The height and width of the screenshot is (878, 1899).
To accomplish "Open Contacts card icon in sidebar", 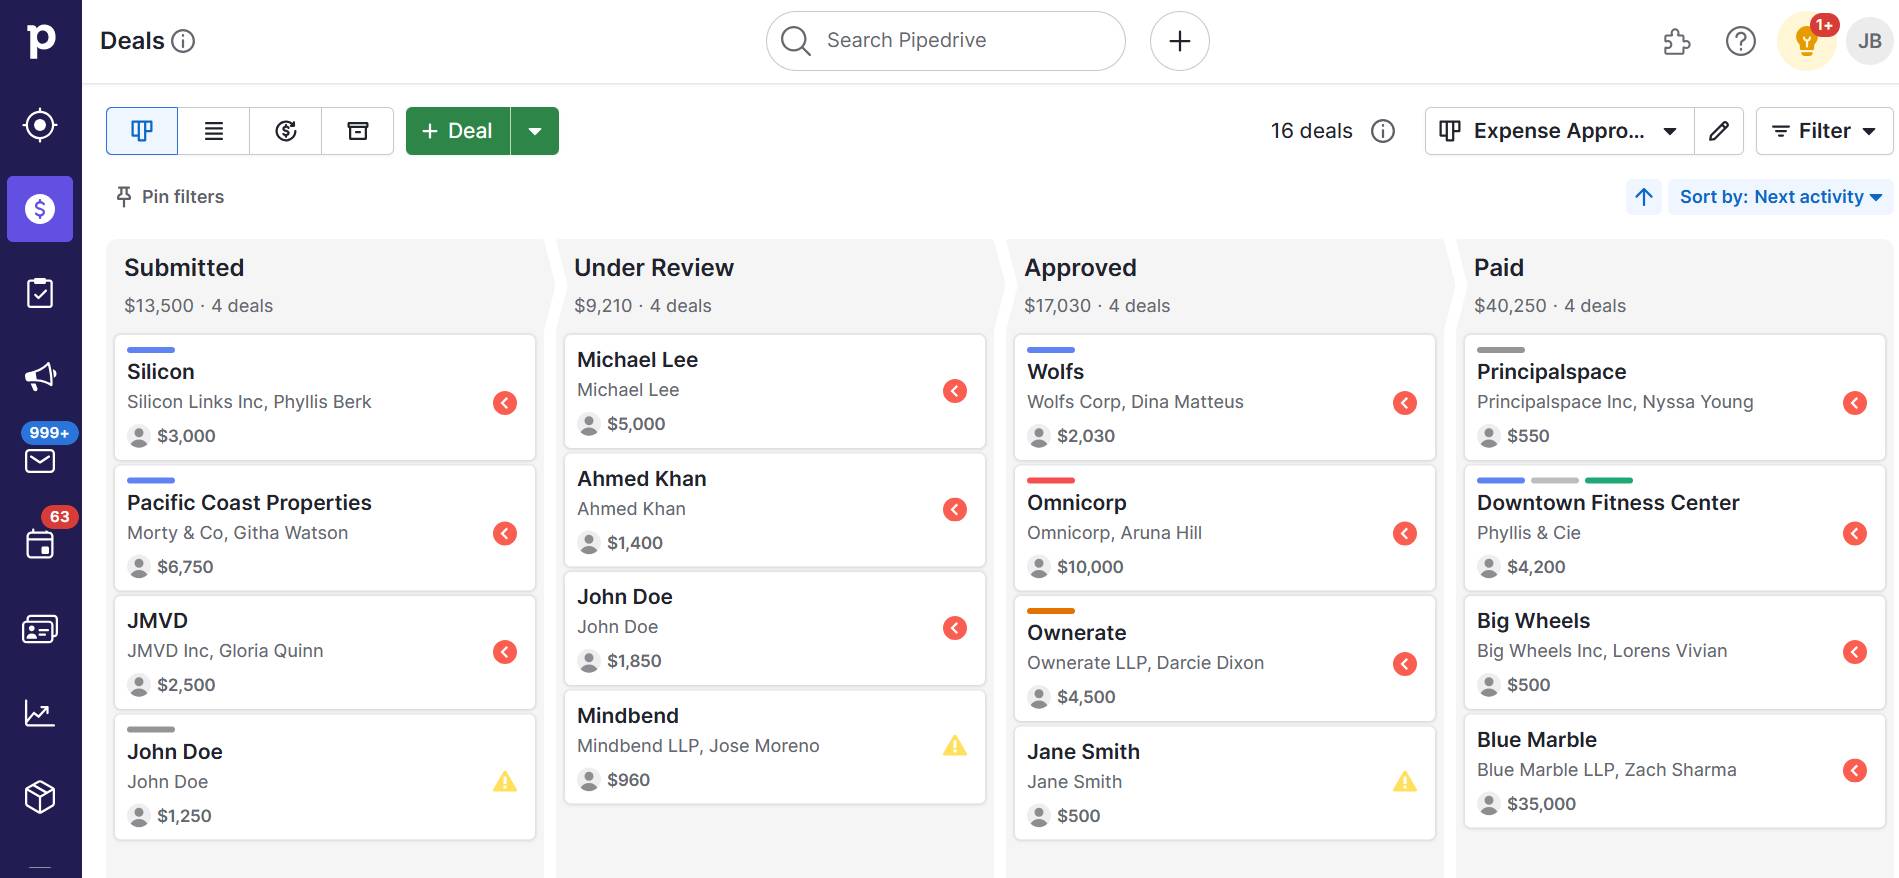I will click(x=40, y=629).
